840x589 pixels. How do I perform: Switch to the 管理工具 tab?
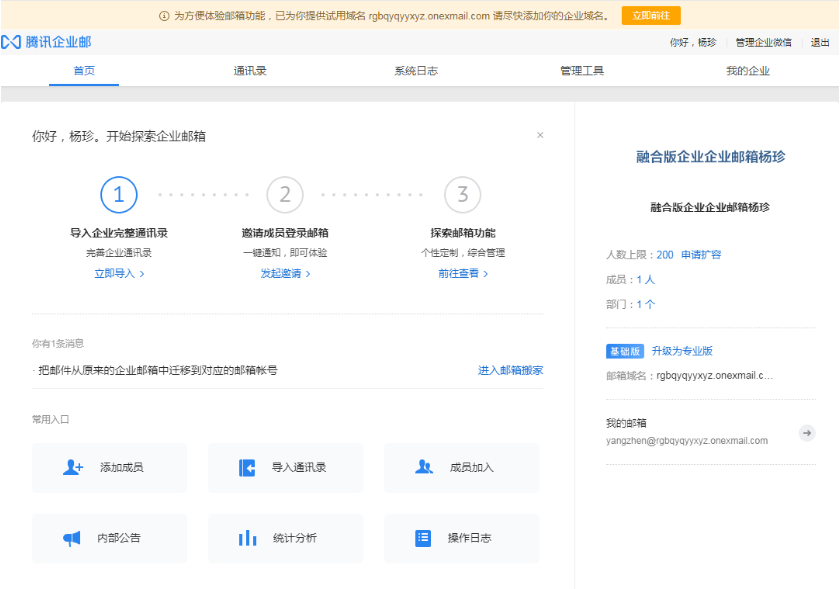[x=581, y=70]
